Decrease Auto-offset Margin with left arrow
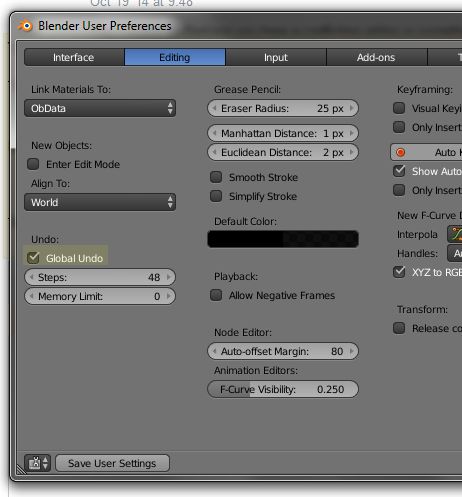 (x=215, y=351)
